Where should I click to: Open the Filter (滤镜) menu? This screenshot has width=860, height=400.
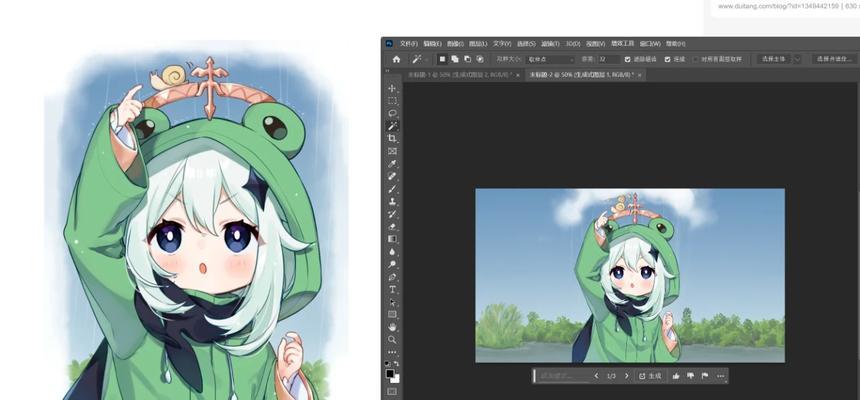tap(550, 44)
